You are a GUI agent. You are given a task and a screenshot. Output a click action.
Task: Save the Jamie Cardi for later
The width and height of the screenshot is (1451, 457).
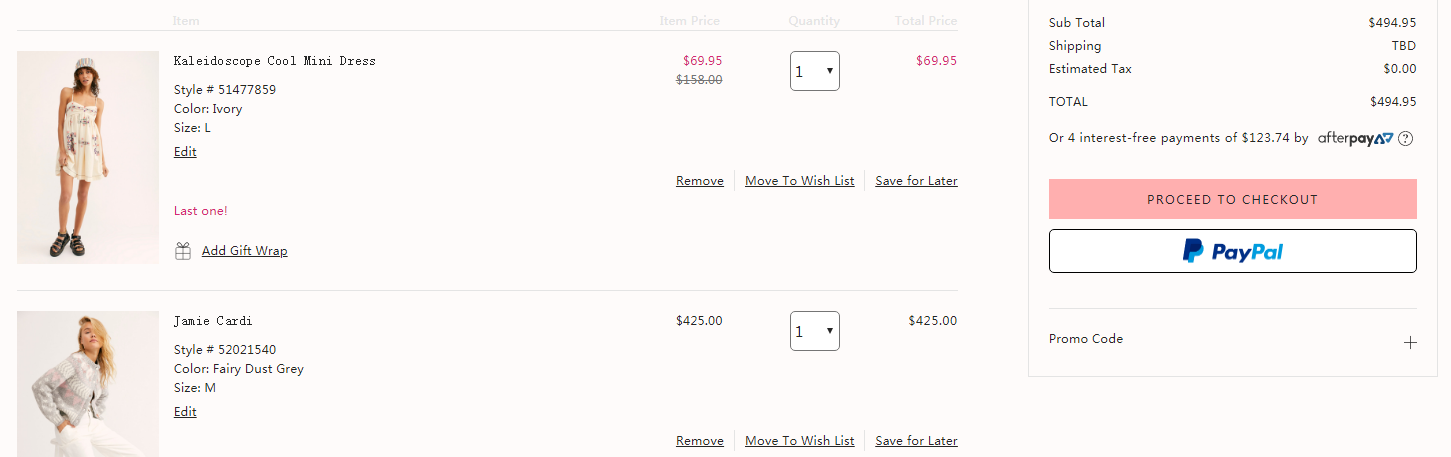pyautogui.click(x=916, y=441)
